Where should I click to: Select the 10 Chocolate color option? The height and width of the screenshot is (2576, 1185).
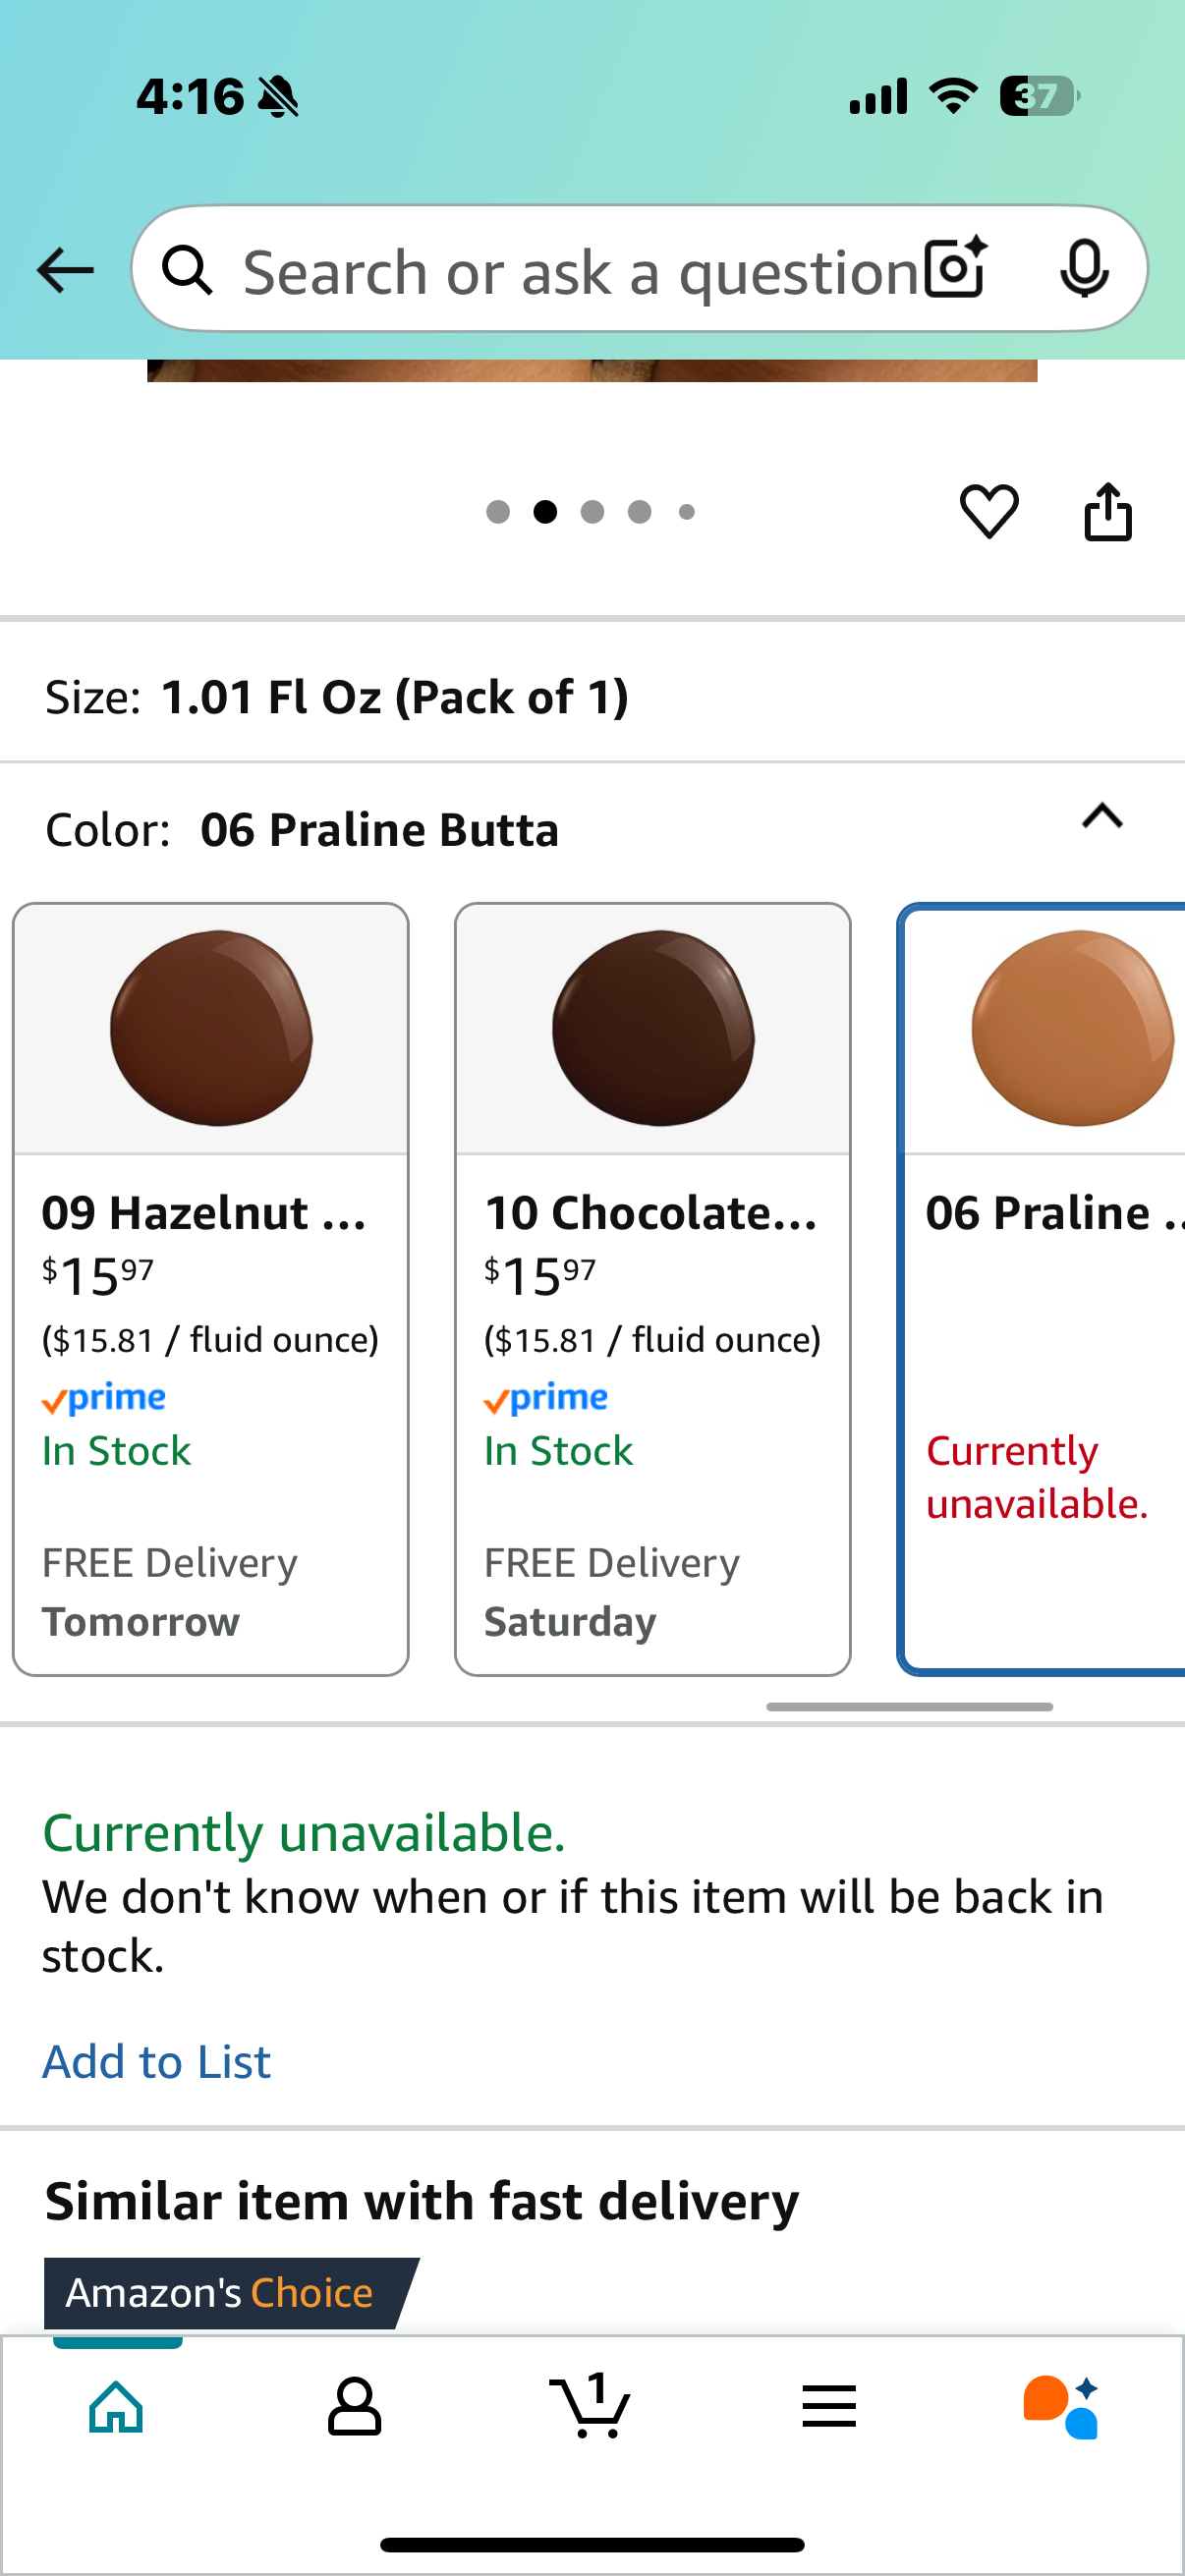point(653,1289)
